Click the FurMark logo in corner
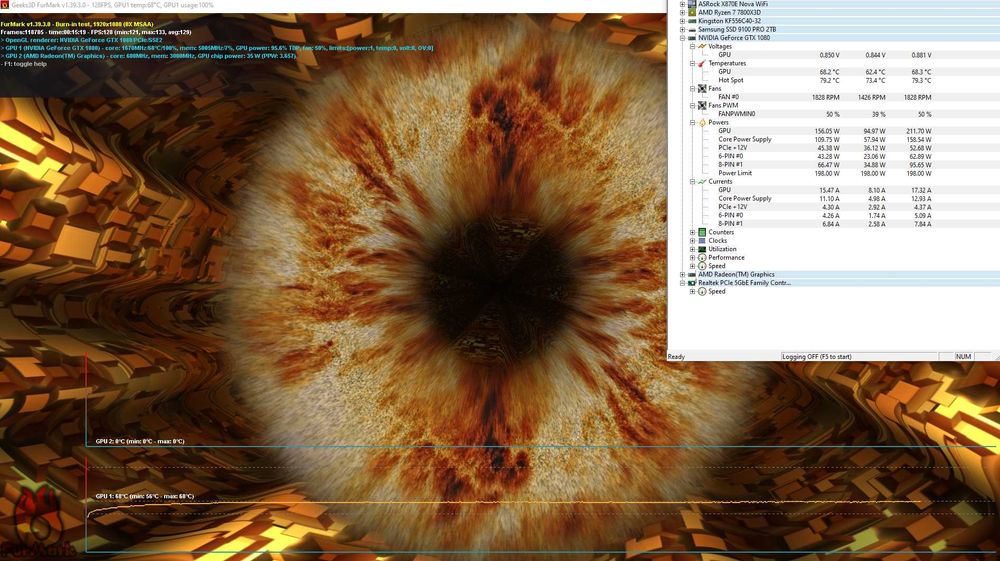 coord(37,520)
